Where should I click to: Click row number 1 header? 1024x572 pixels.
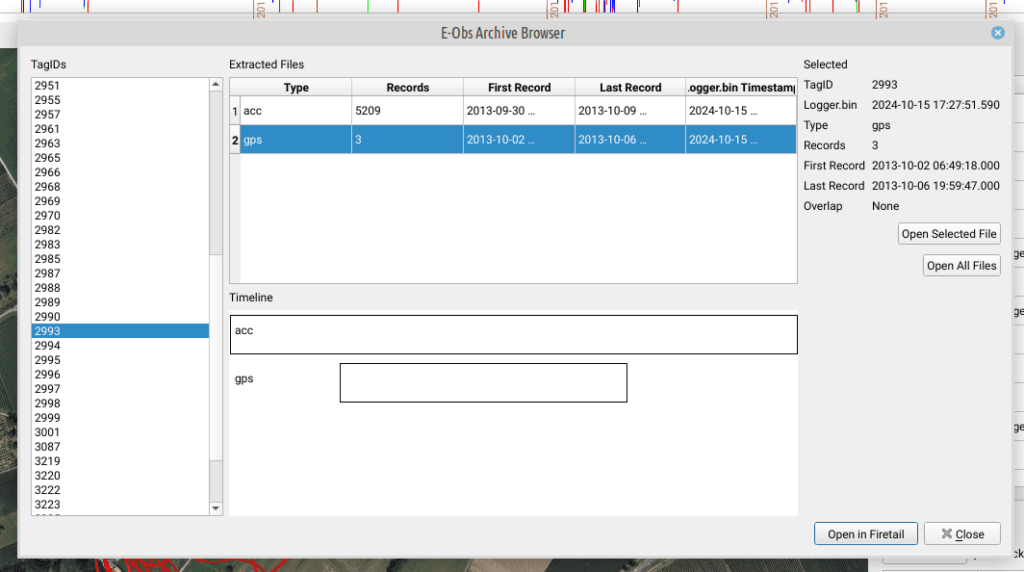click(x=235, y=111)
